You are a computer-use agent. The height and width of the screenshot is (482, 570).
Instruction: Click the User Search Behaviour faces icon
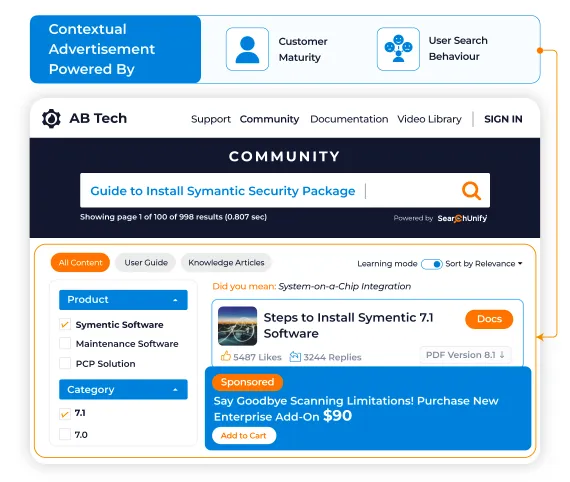(398, 49)
